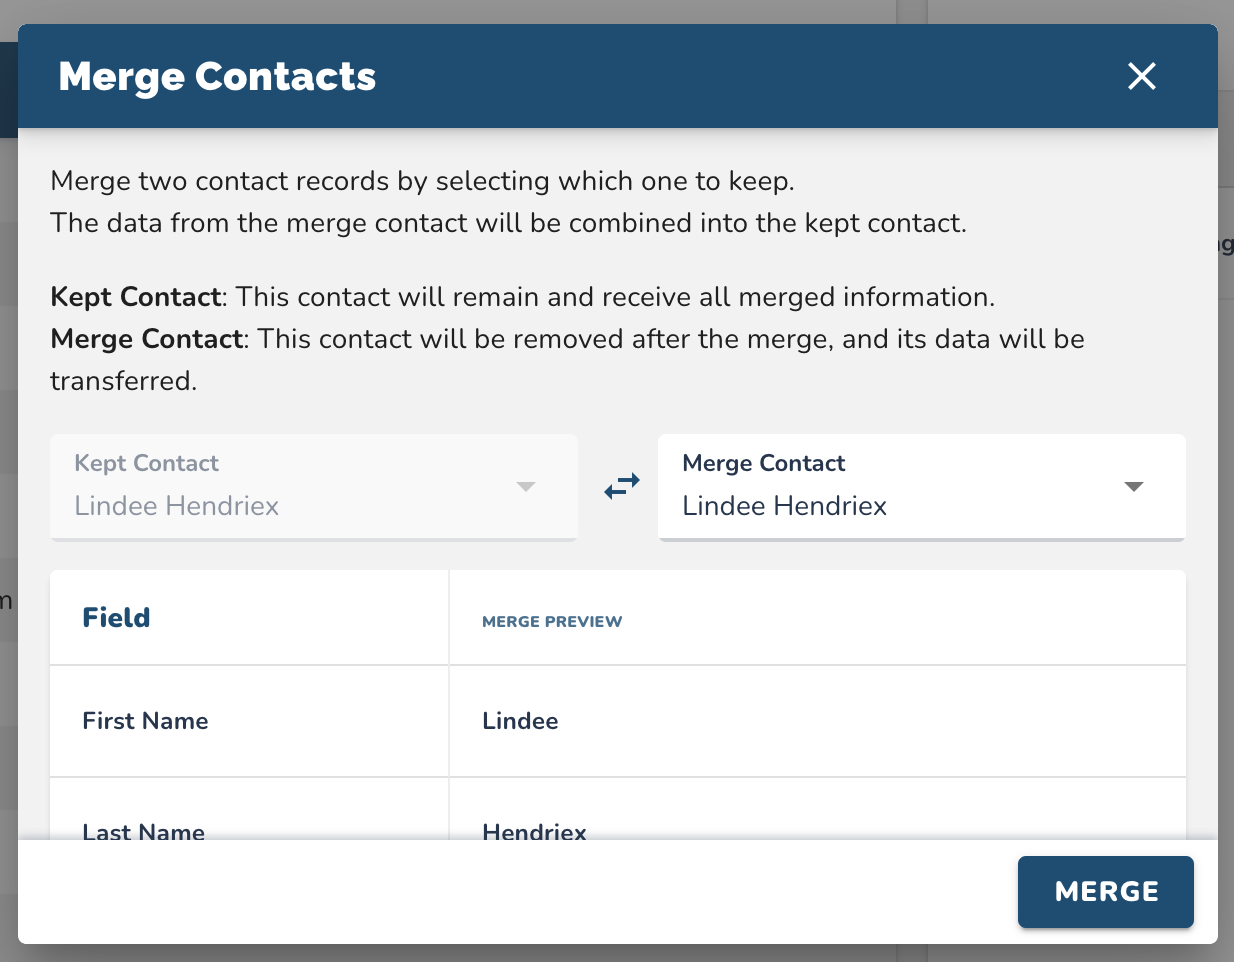Click the MERGE PREVIEW column header
The height and width of the screenshot is (962, 1234).
552,622
